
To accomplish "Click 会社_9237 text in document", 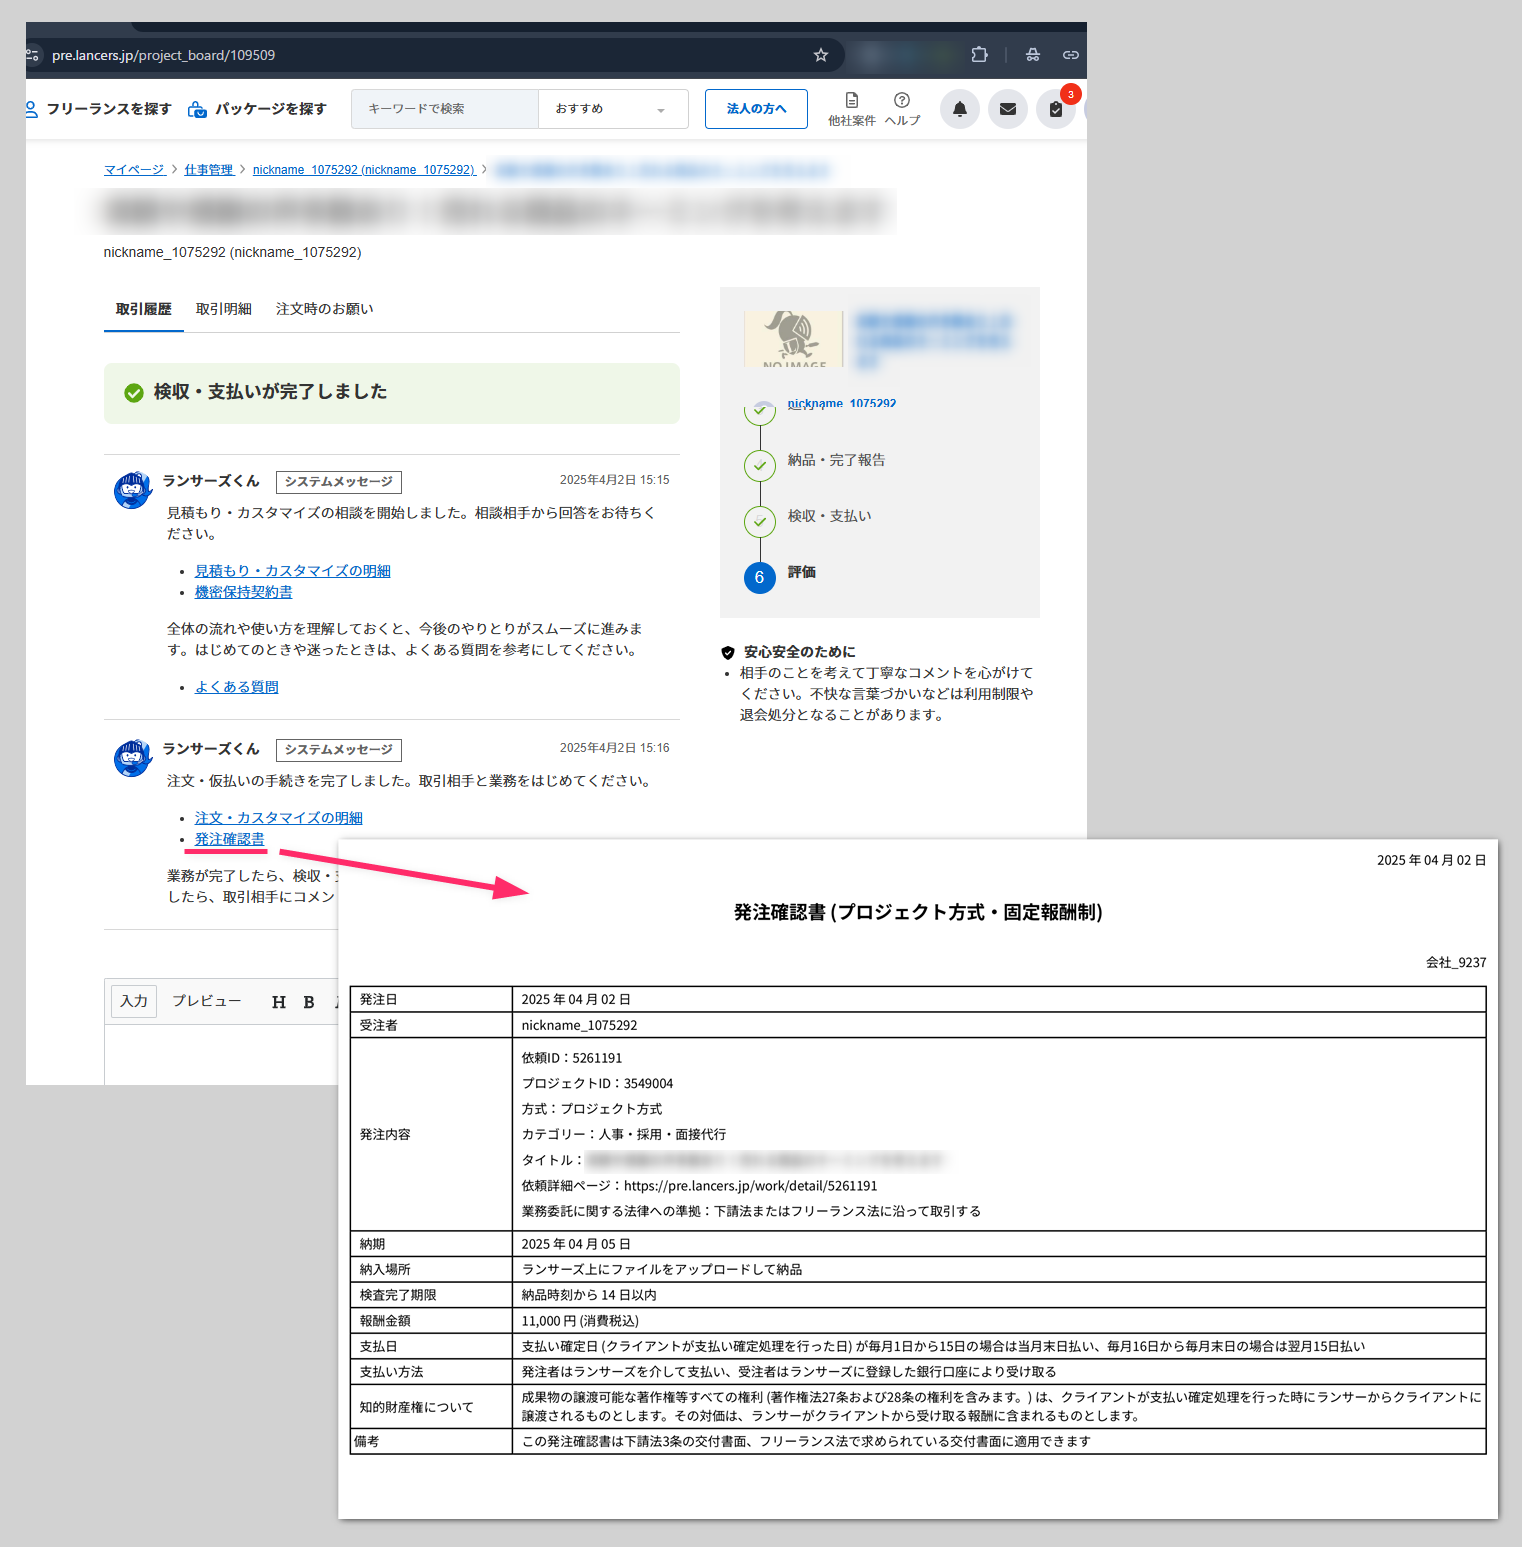I will point(1456,963).
